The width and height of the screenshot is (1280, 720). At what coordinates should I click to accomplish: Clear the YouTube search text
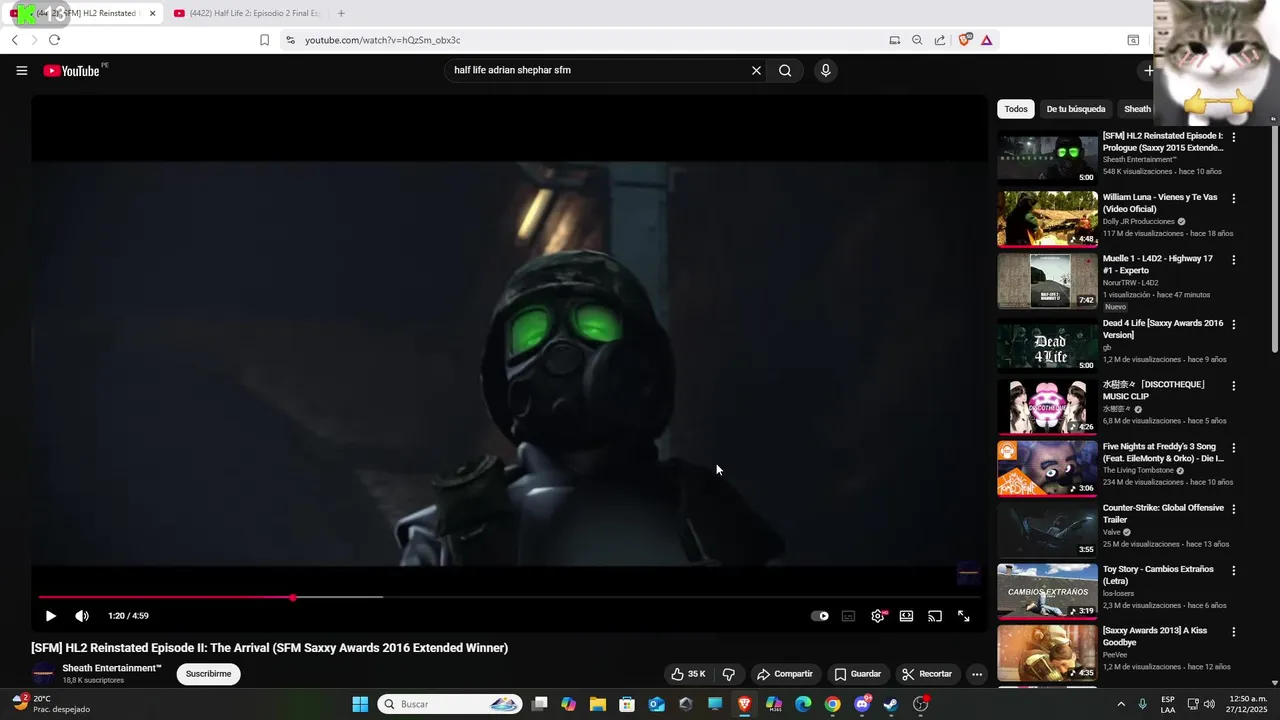point(756,70)
